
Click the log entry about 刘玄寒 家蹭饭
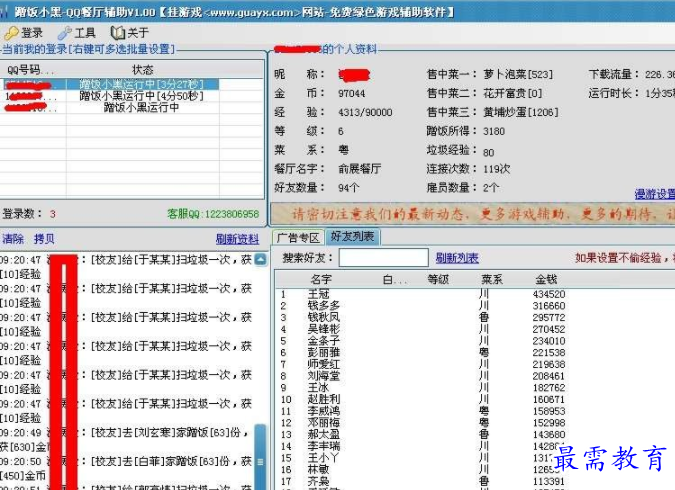point(127,439)
